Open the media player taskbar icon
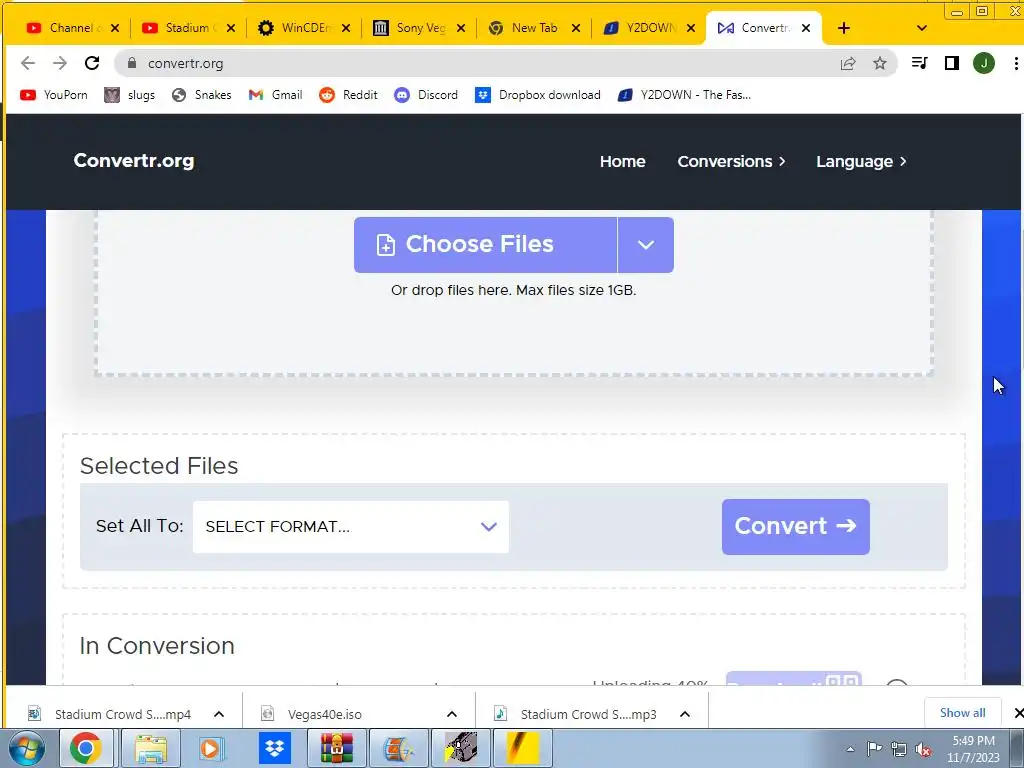The height and width of the screenshot is (768, 1024). coord(211,748)
